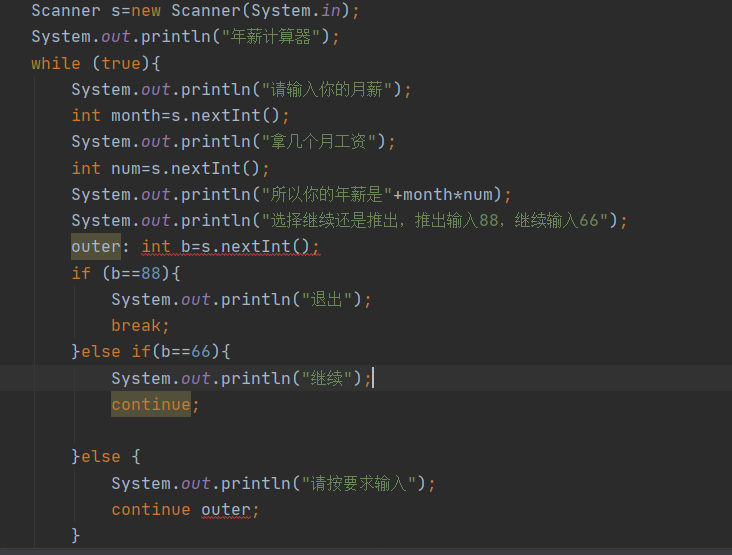Click 'month' in 'int month=s.nextInt();'

click(136, 115)
